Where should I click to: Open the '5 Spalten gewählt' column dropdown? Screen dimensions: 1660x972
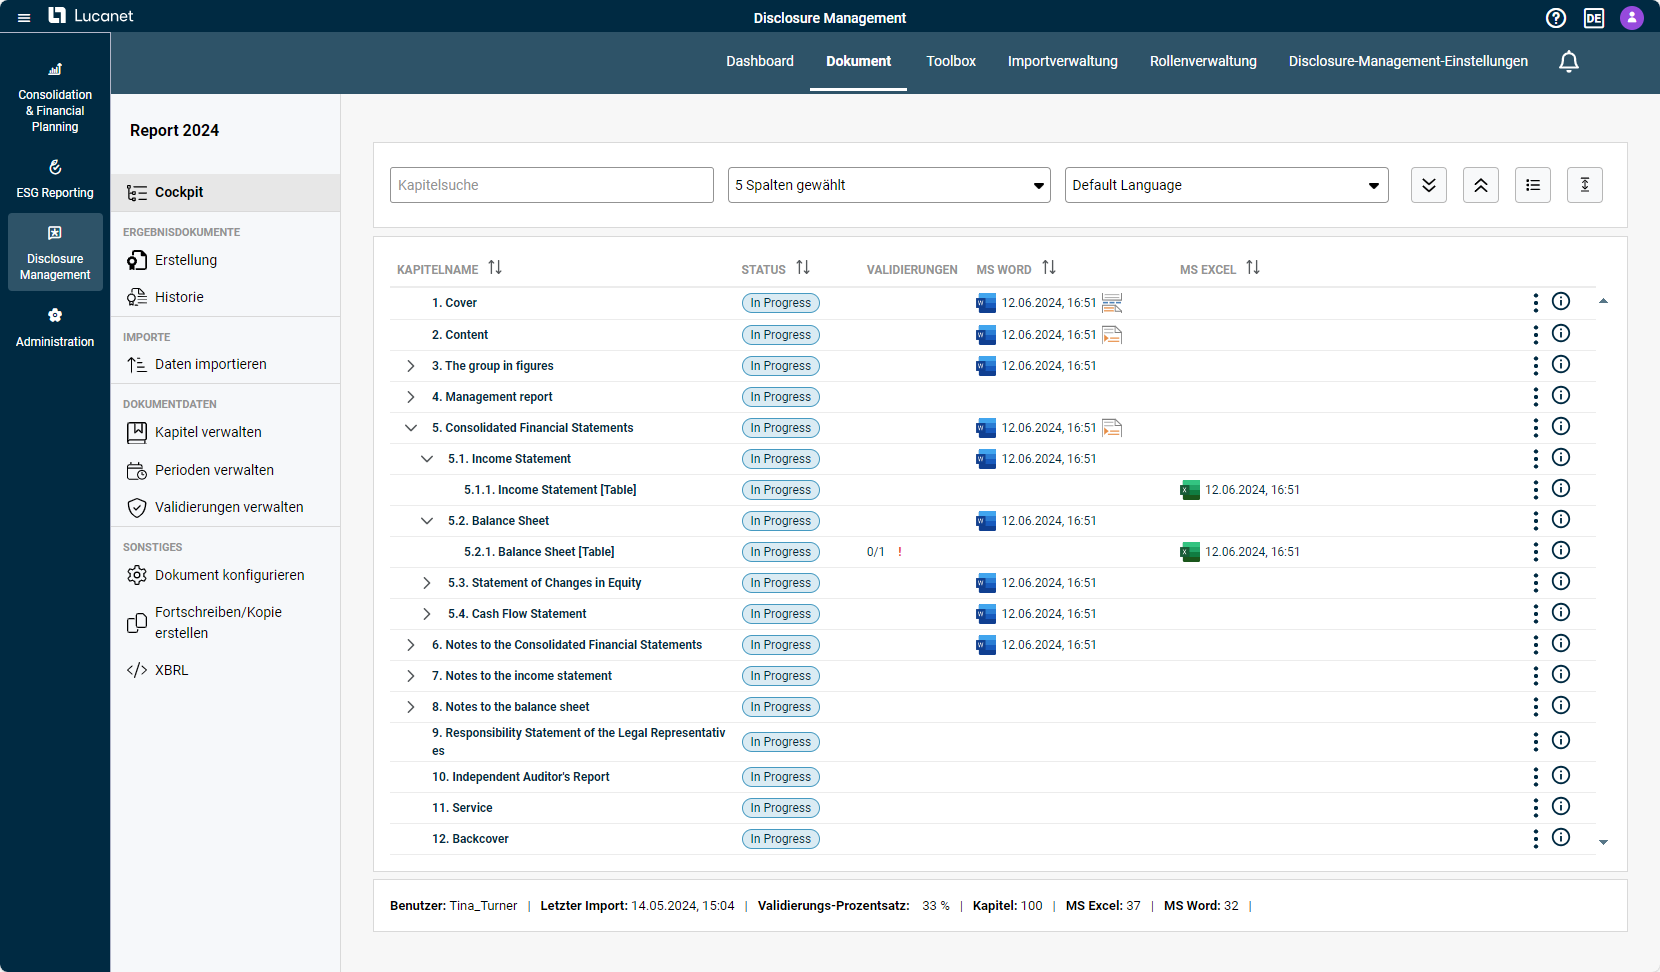(x=889, y=185)
